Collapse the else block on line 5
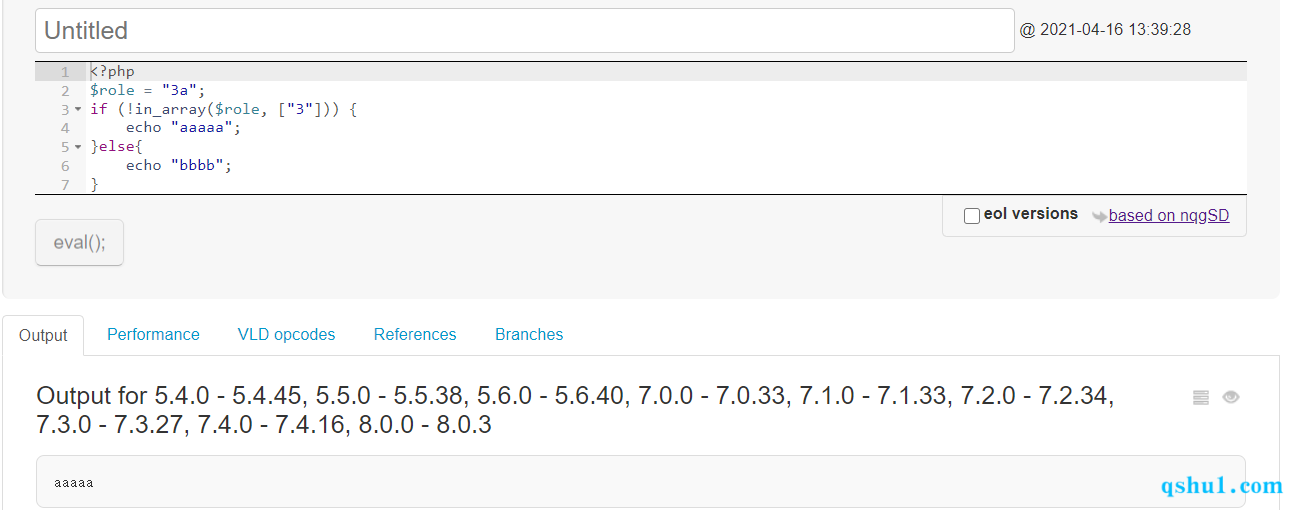1293x510 pixels. point(78,148)
